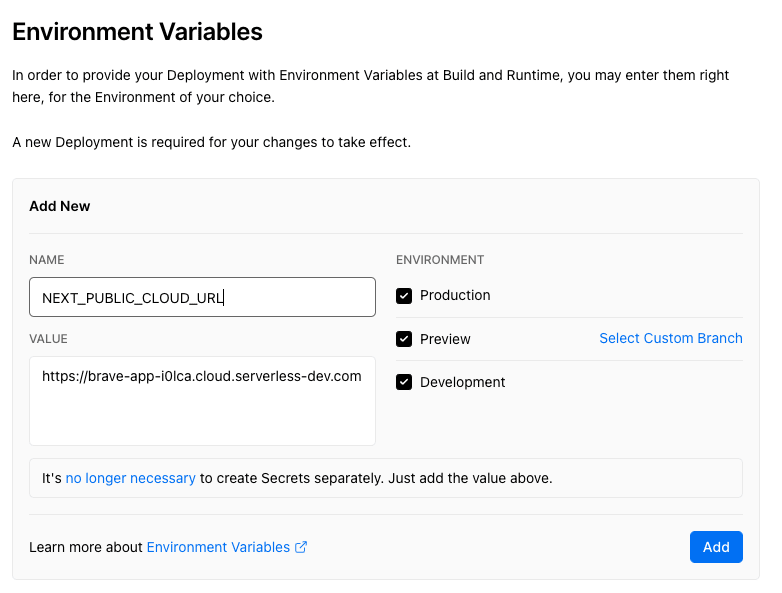
Task: Click the blue Add button
Action: pyautogui.click(x=716, y=547)
